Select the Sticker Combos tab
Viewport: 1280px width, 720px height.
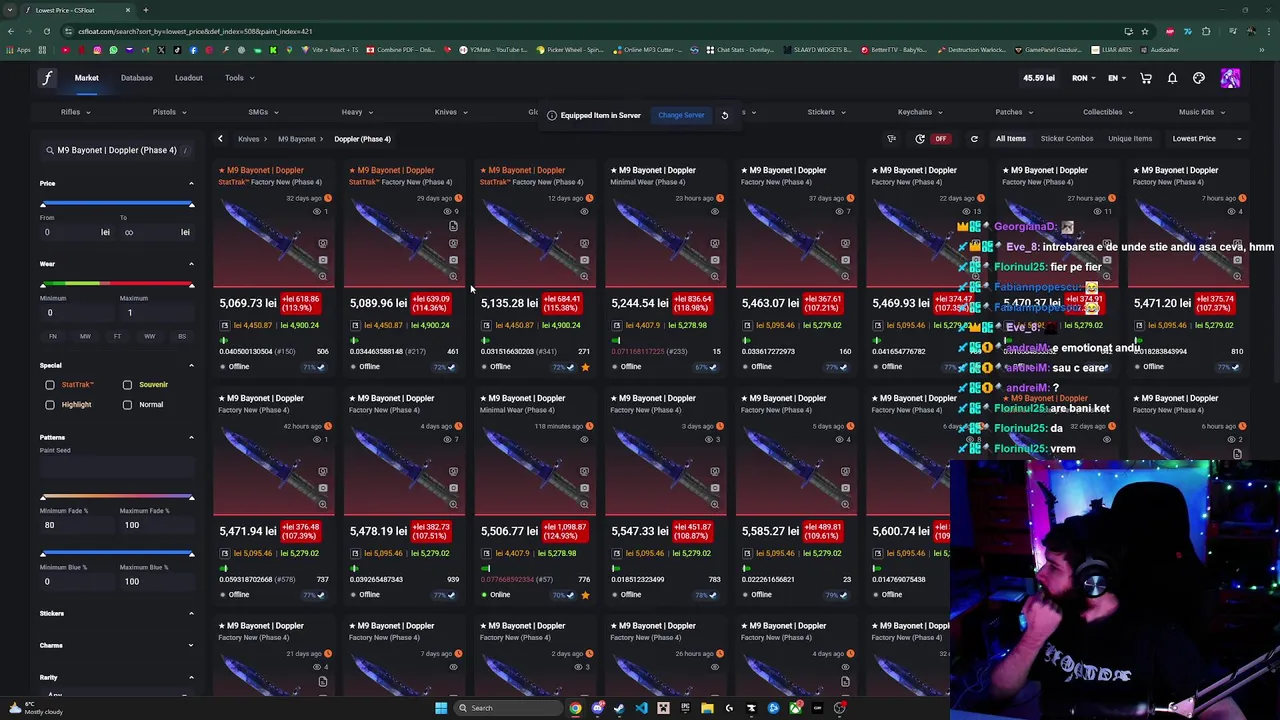pos(1067,139)
